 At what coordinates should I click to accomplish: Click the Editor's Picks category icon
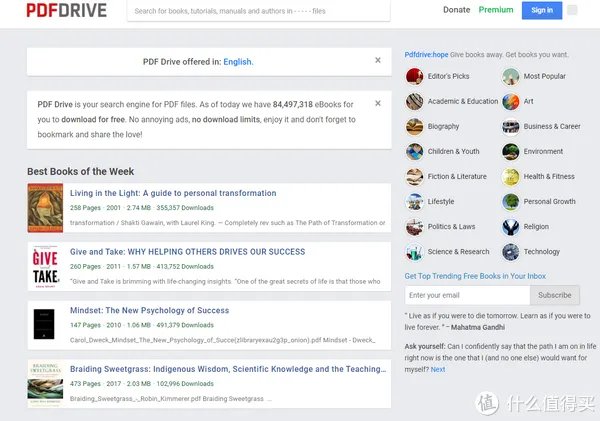pyautogui.click(x=414, y=76)
